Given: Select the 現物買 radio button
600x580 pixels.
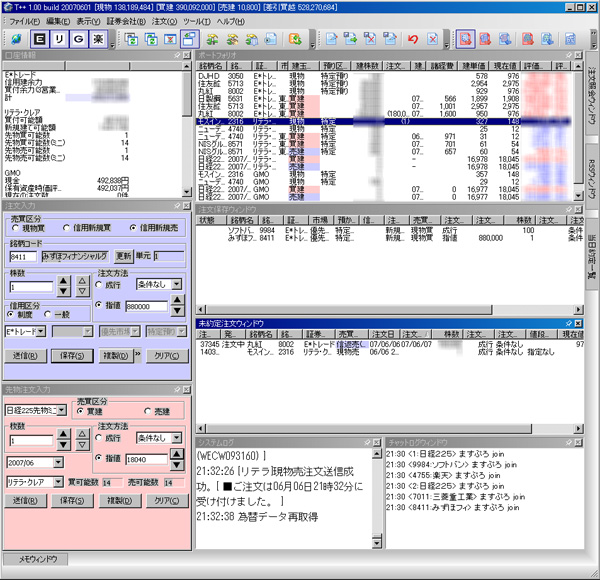Looking at the screenshot, I should point(16,228).
